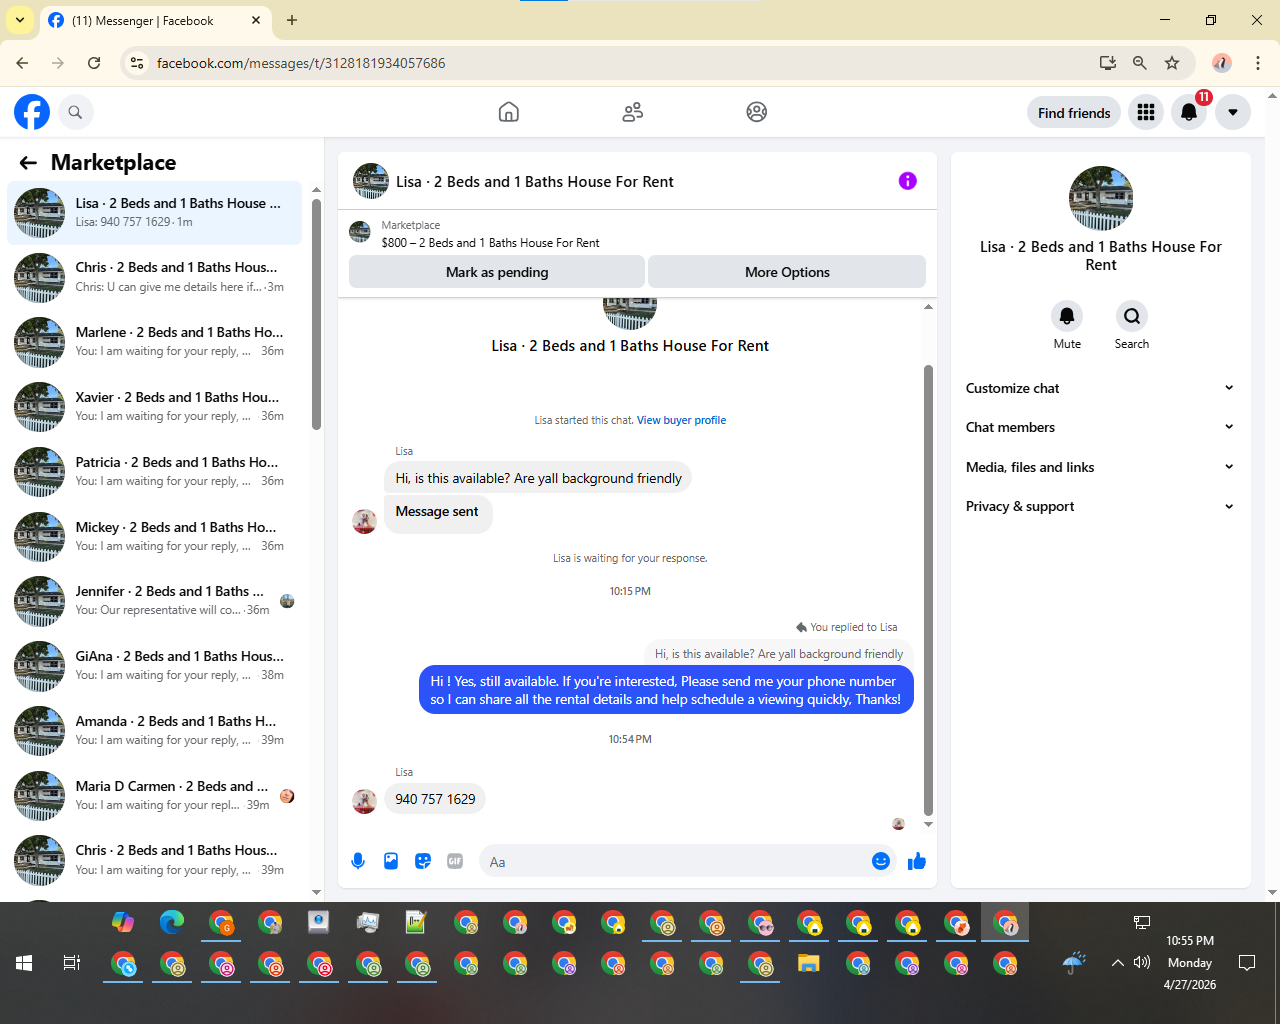The height and width of the screenshot is (1024, 1280).
Task: Click Mark as pending button
Action: coord(497,272)
